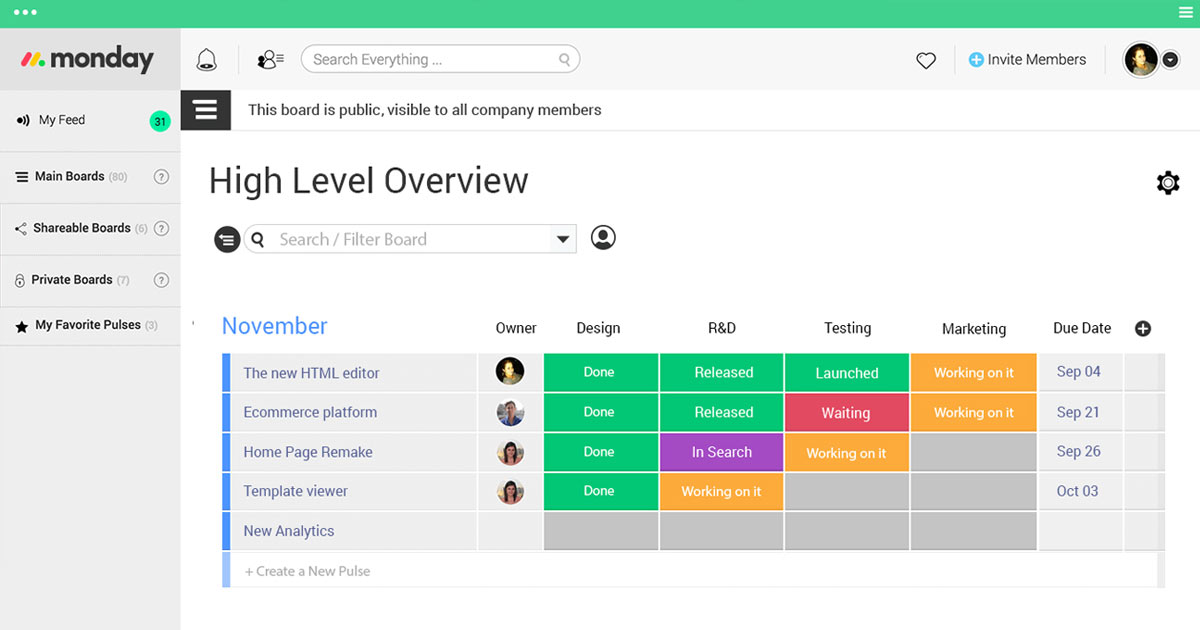Click the Owner column header
Screen dimensions: 1200x630
click(516, 328)
